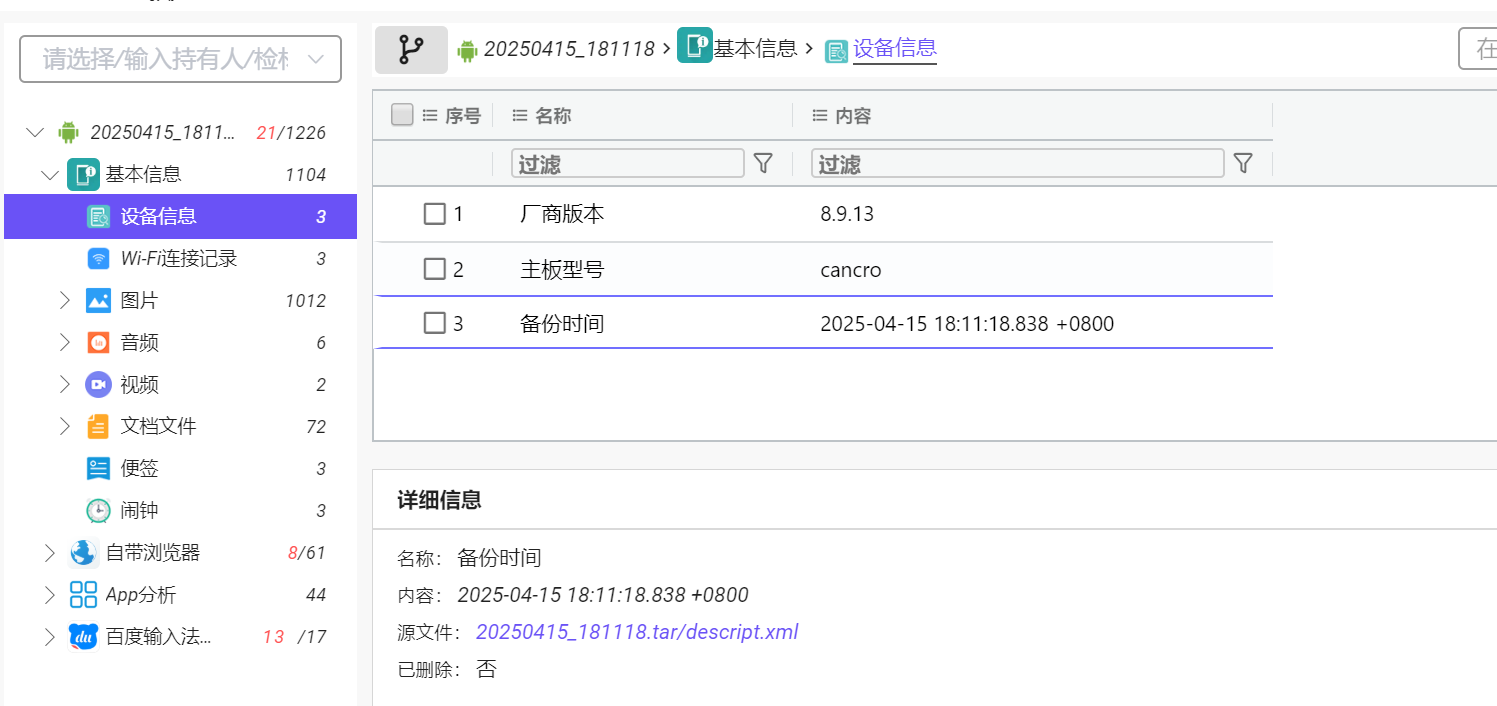
Task: Expand the 视频 tree node
Action: coord(64,385)
